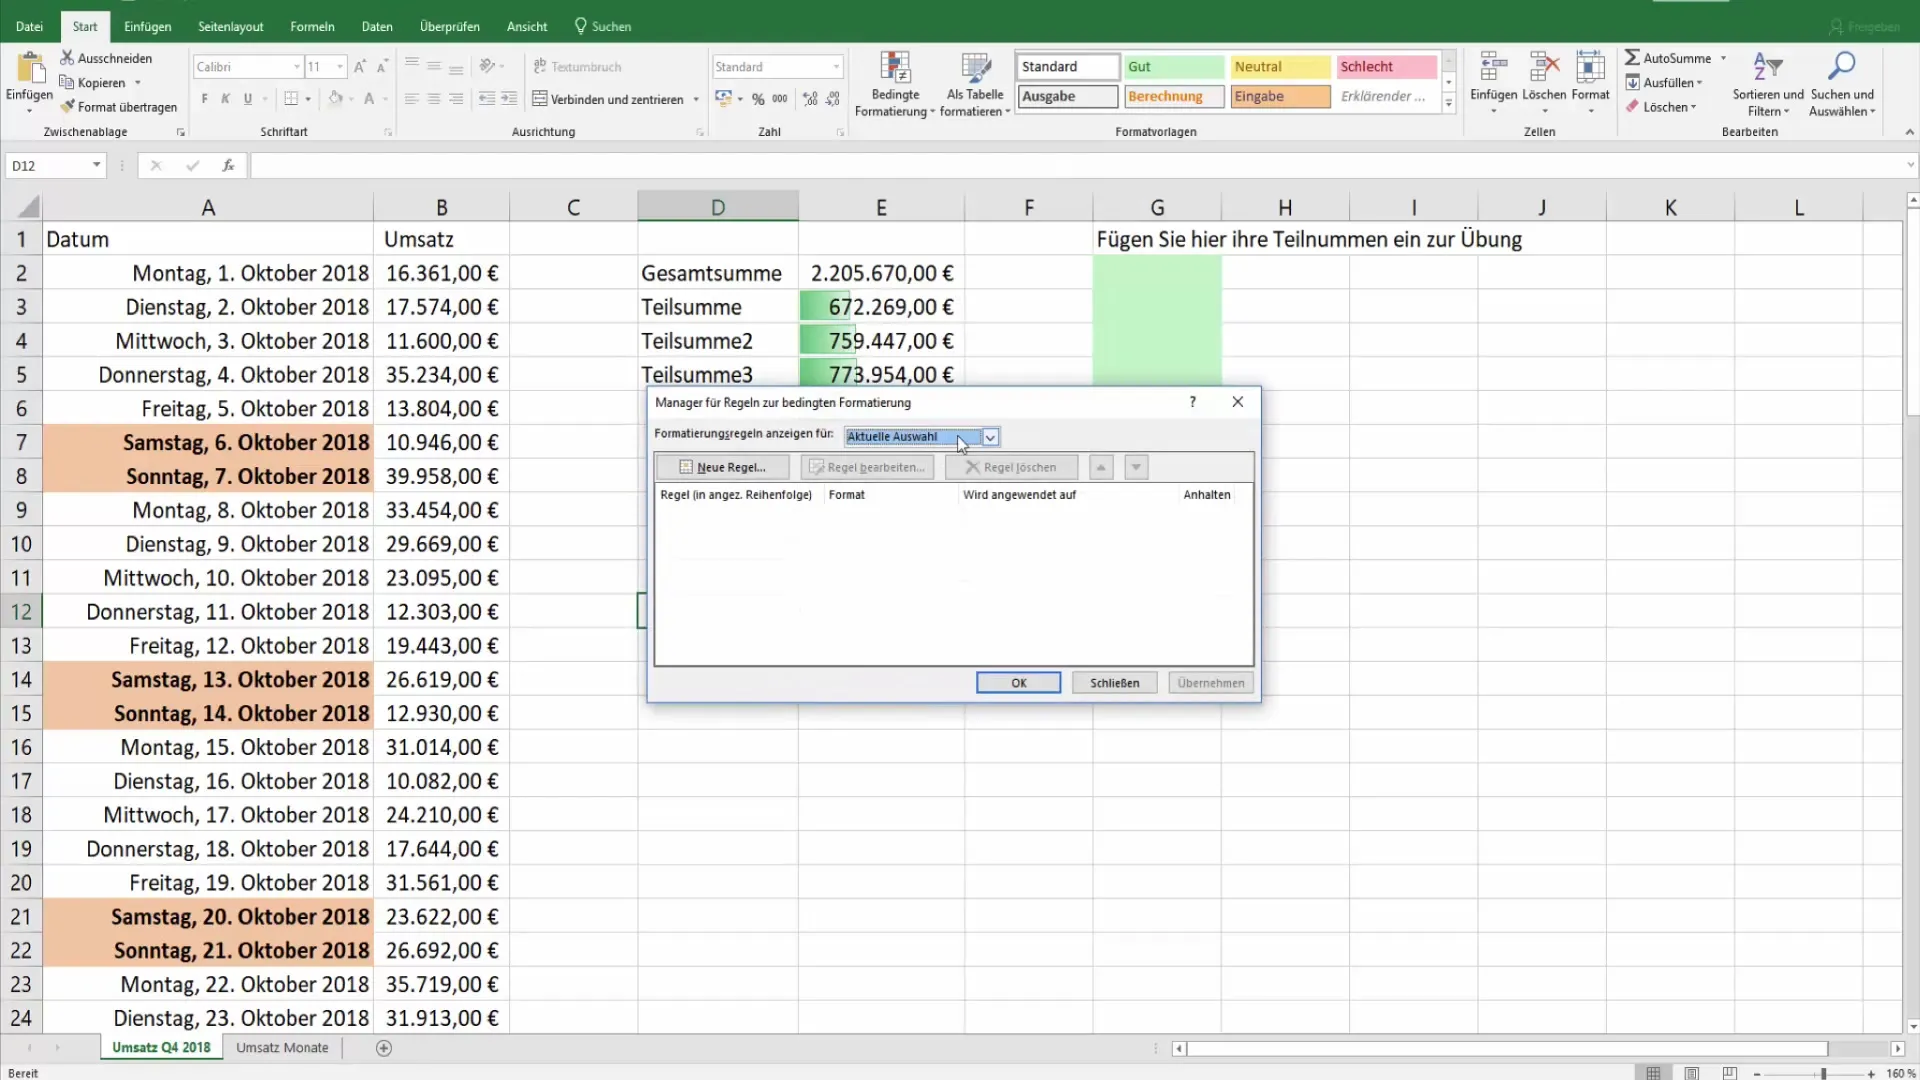Open Bedingte Formatierung menu

(895, 84)
